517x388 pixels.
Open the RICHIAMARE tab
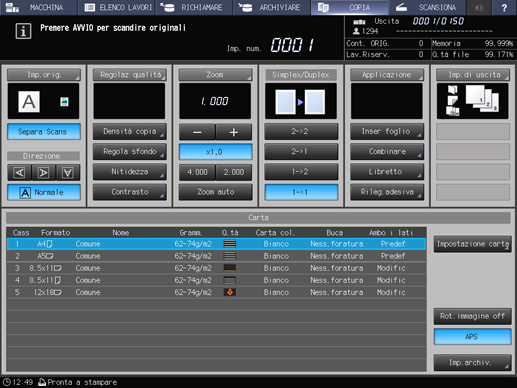(194, 7)
